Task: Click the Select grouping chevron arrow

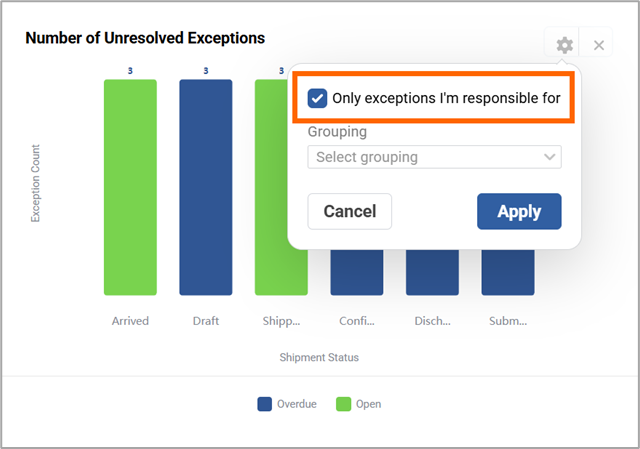Action: pos(550,157)
